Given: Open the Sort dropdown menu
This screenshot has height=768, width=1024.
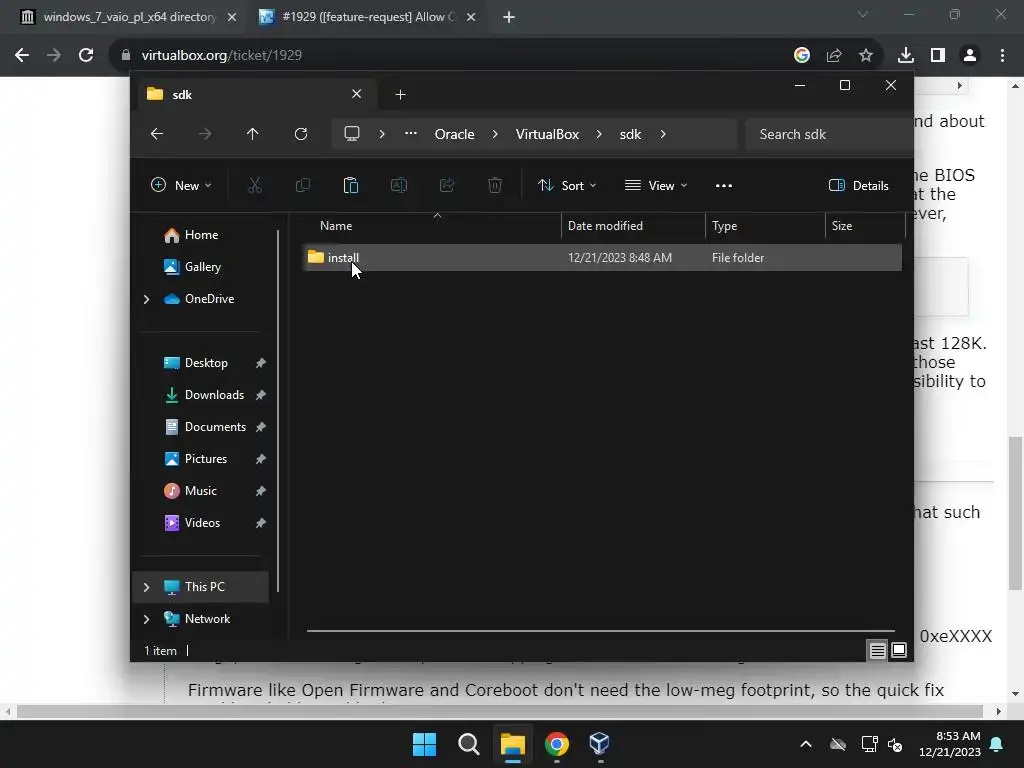Looking at the screenshot, I should click(567, 185).
